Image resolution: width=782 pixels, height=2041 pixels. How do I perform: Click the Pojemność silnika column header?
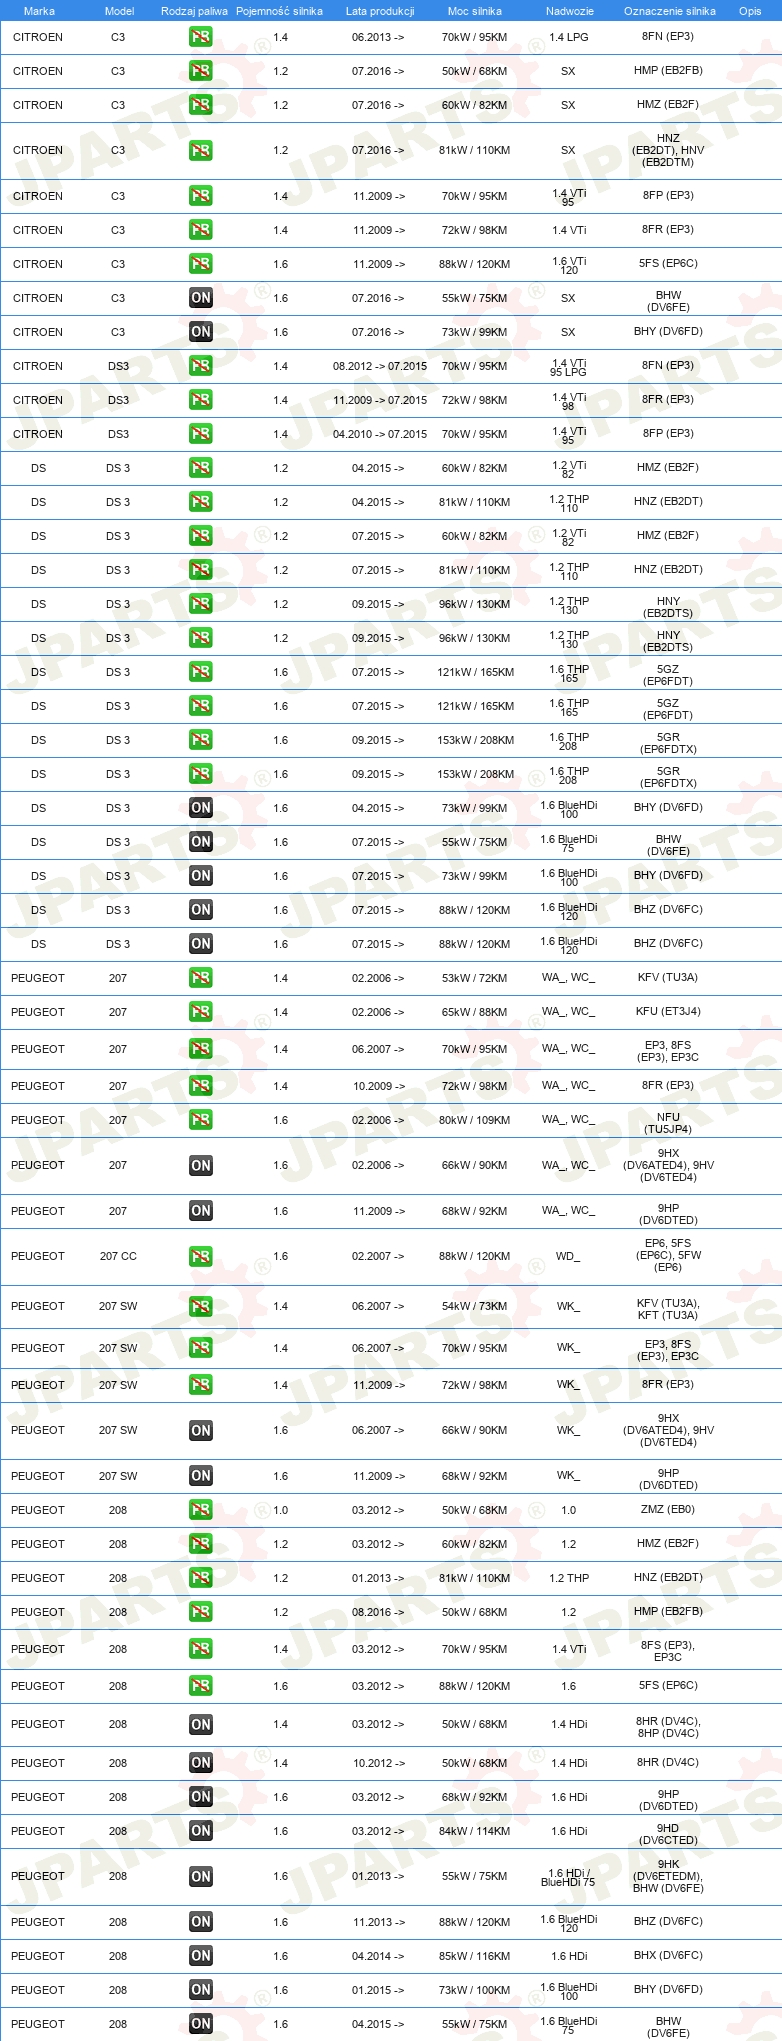pos(280,11)
